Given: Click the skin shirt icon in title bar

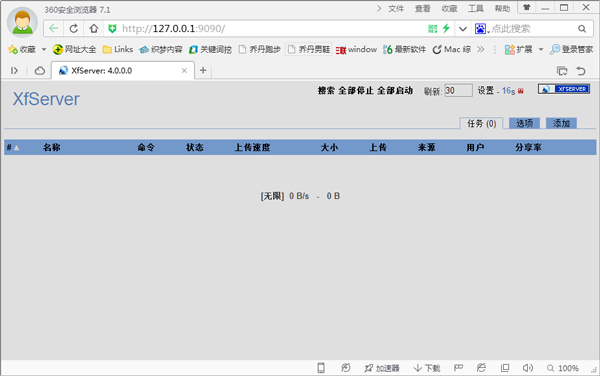Looking at the screenshot, I should pyautogui.click(x=527, y=7).
